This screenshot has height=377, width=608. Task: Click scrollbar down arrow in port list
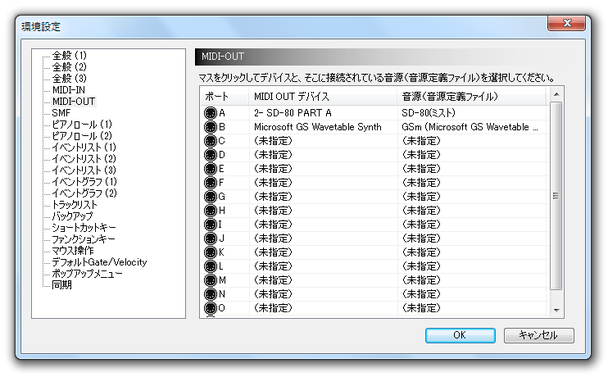pyautogui.click(x=556, y=310)
